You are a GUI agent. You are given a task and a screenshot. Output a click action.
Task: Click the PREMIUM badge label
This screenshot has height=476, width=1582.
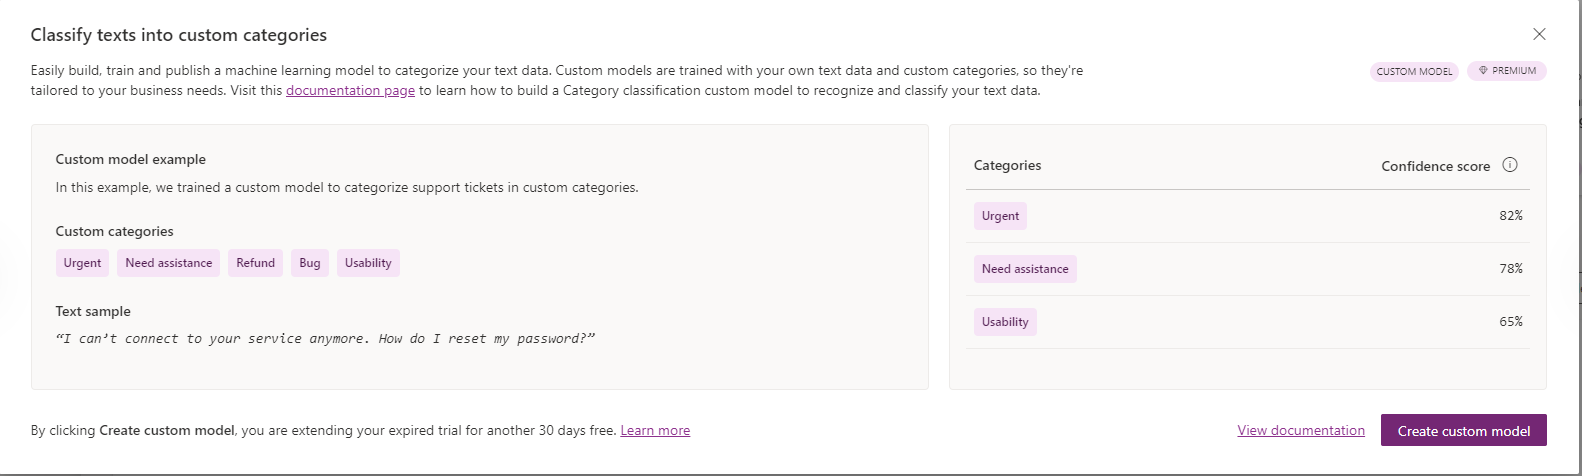point(1514,71)
